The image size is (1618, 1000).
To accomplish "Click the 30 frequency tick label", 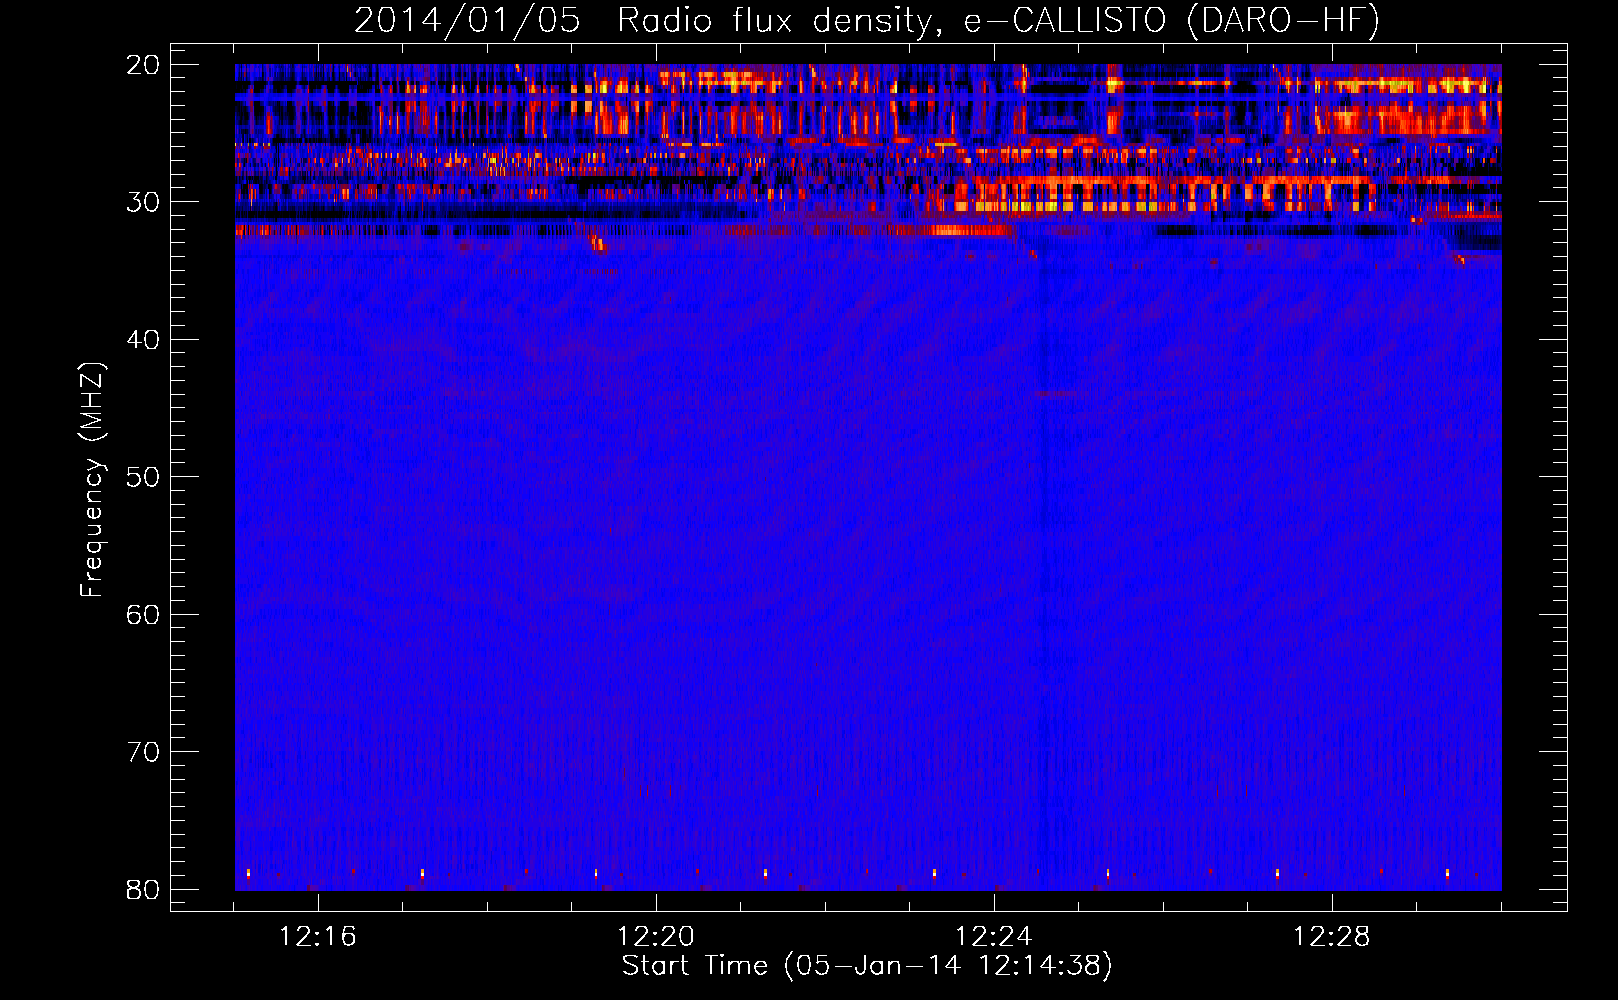I will [143, 202].
